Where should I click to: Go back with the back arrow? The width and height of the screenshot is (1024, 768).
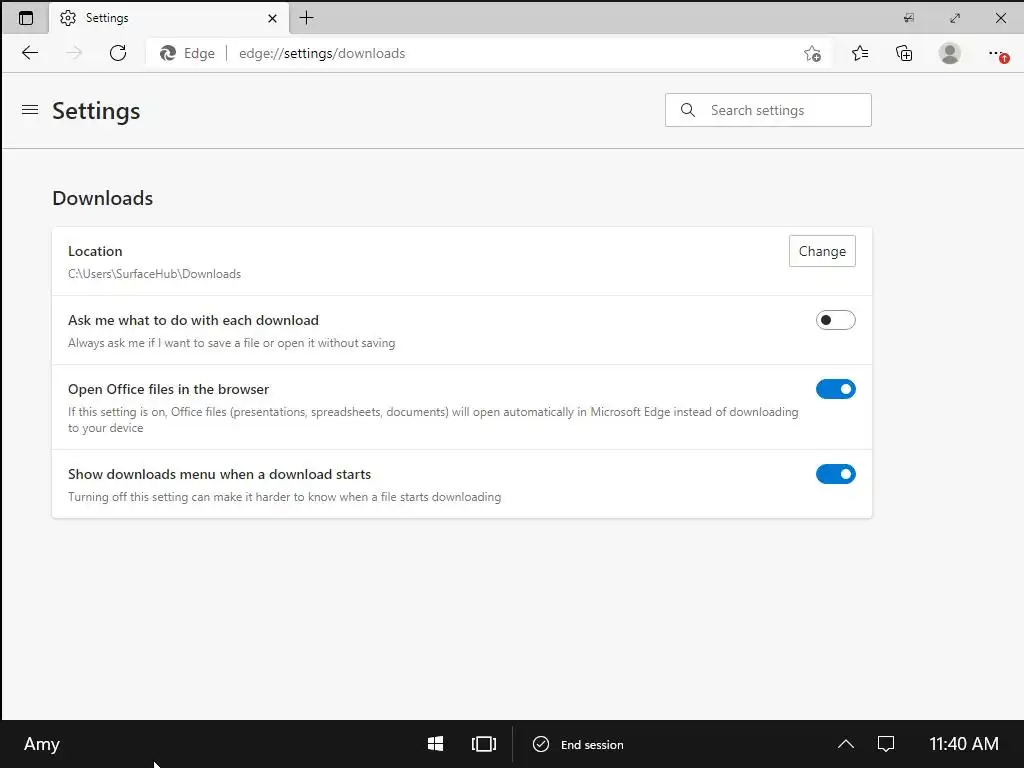pyautogui.click(x=30, y=53)
